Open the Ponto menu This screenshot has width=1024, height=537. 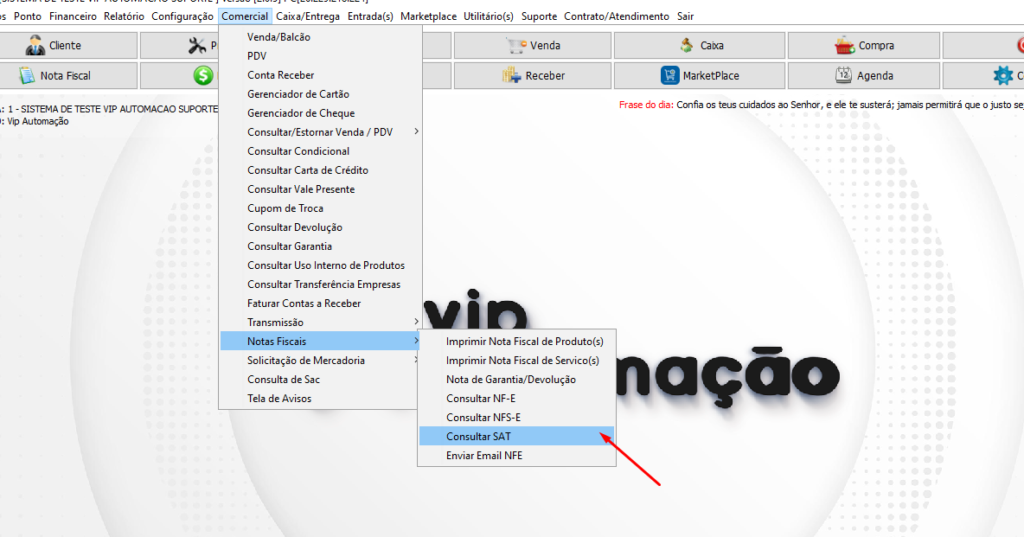click(x=27, y=16)
